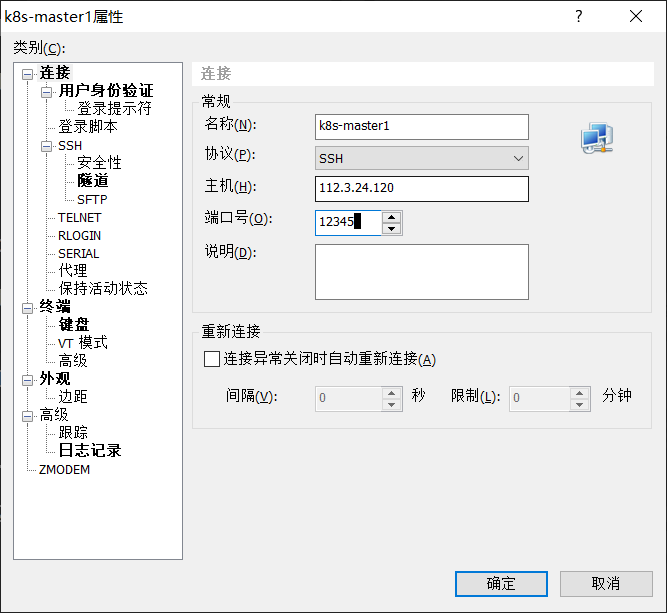Click the network computers session icon

(x=597, y=138)
